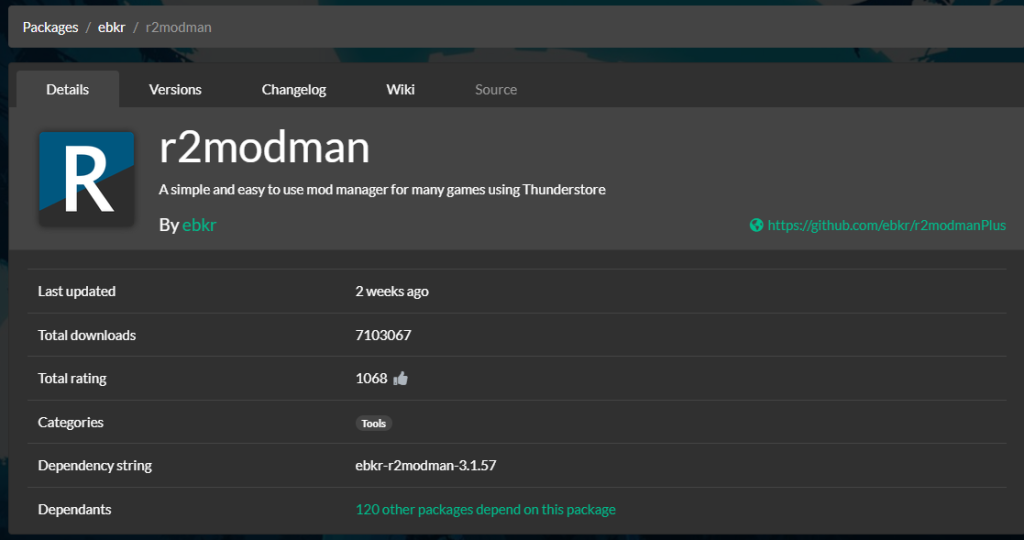Click the globe icon beside the GitHub link
Image resolution: width=1024 pixels, height=540 pixels.
coord(756,225)
